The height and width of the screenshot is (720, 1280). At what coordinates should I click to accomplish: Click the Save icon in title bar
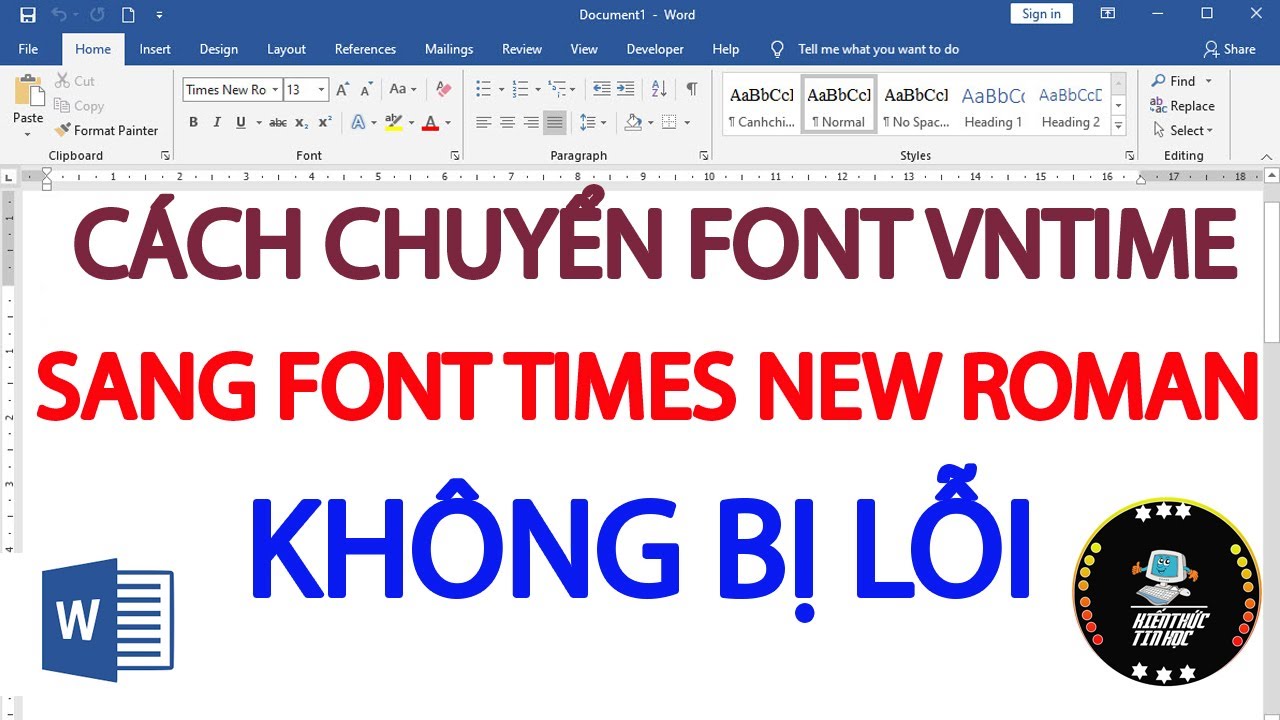click(28, 15)
